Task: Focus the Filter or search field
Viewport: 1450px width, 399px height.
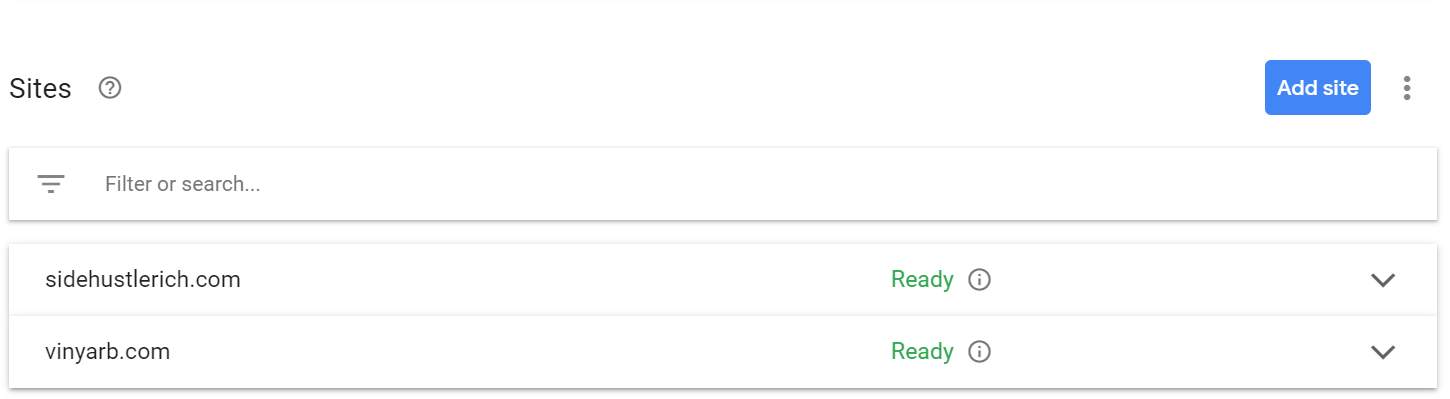Action: click(723, 184)
